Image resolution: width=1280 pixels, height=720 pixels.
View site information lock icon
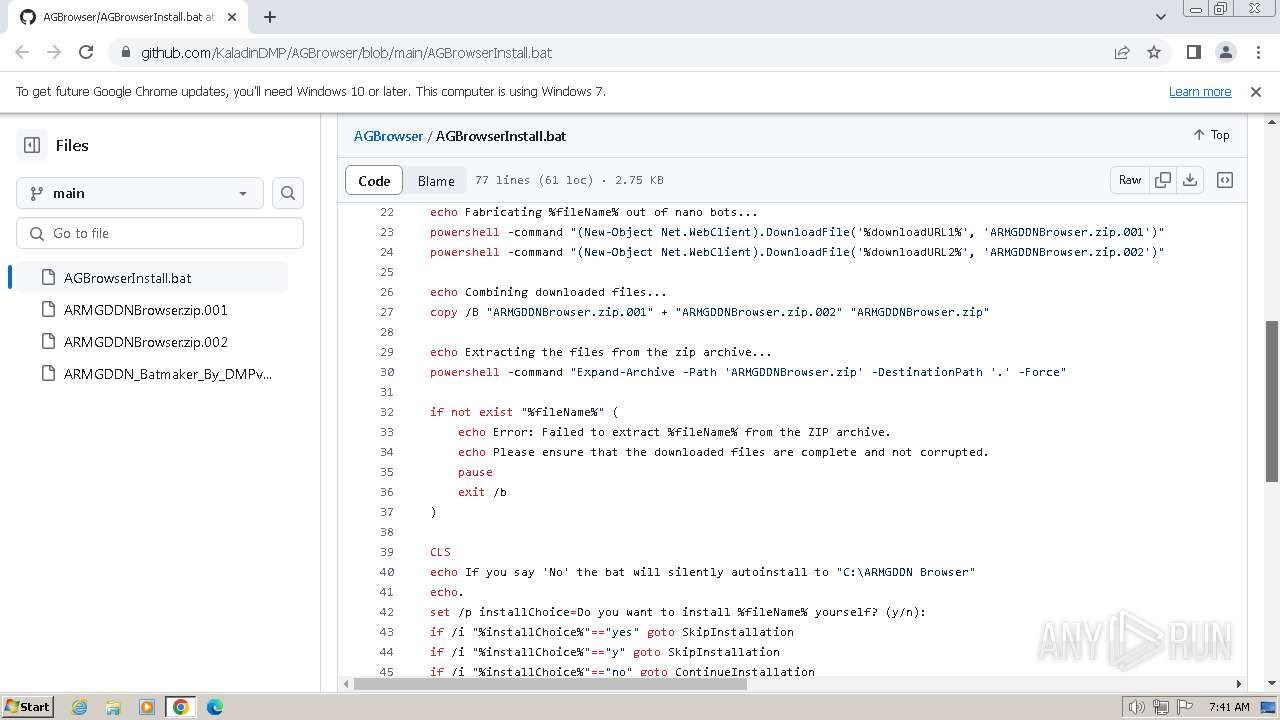[x=125, y=52]
